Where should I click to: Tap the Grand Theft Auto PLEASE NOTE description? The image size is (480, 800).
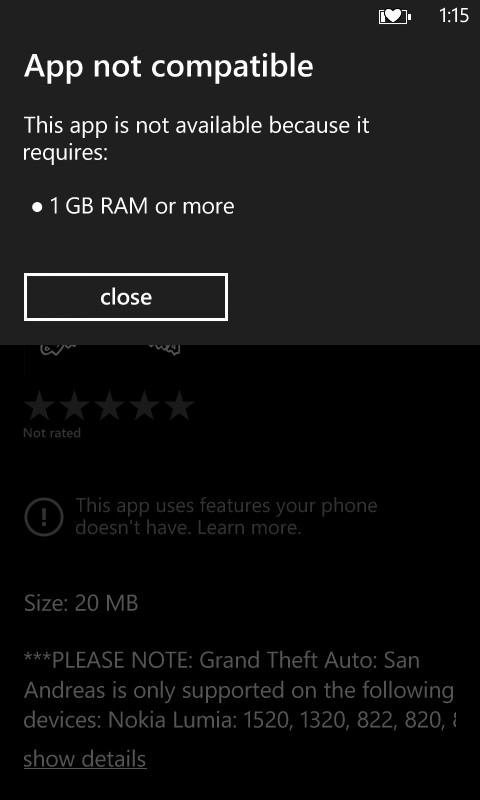click(239, 690)
